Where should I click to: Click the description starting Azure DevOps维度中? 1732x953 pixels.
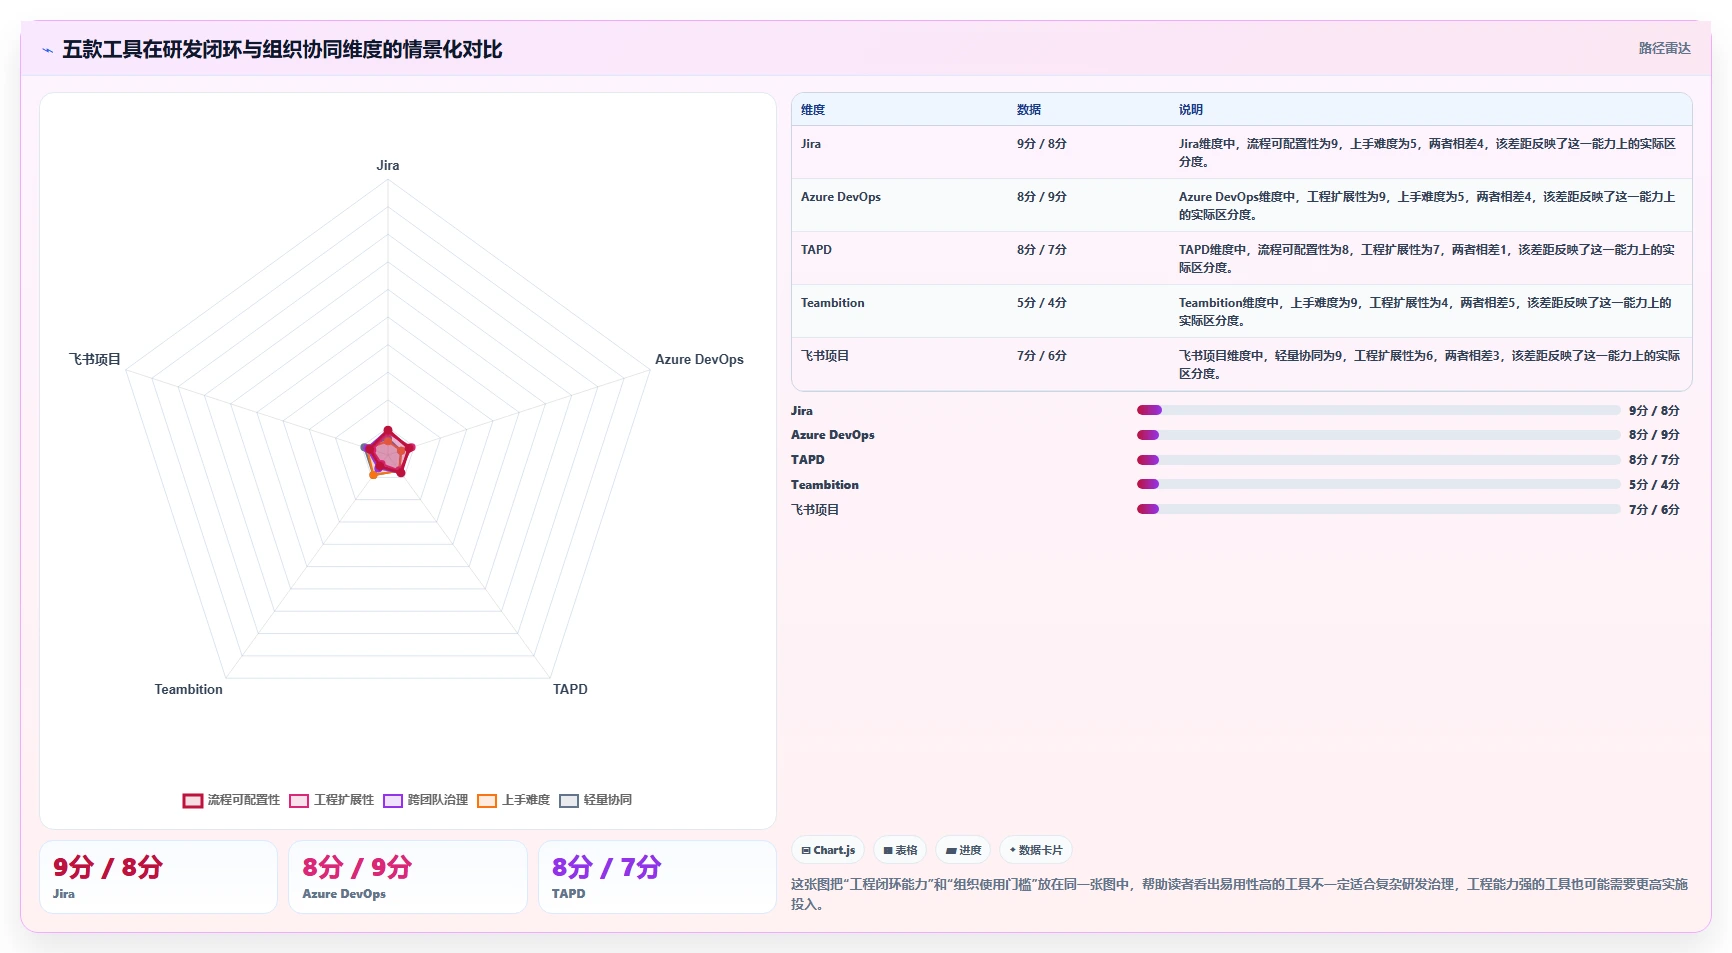coord(1428,206)
